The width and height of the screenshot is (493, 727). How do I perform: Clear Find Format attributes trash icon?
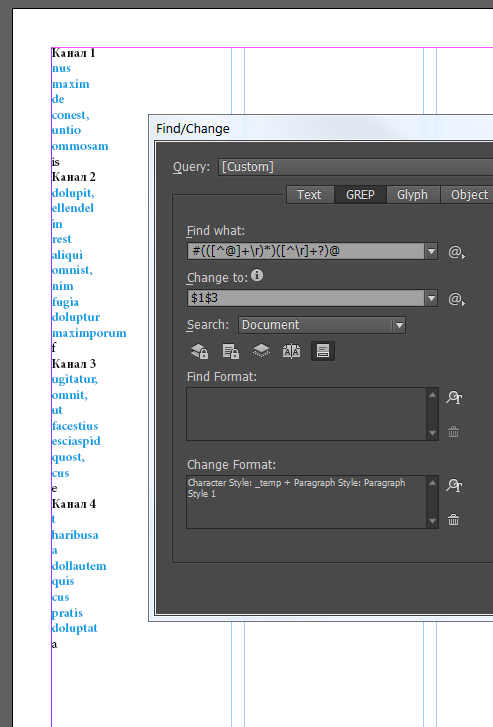point(454,432)
